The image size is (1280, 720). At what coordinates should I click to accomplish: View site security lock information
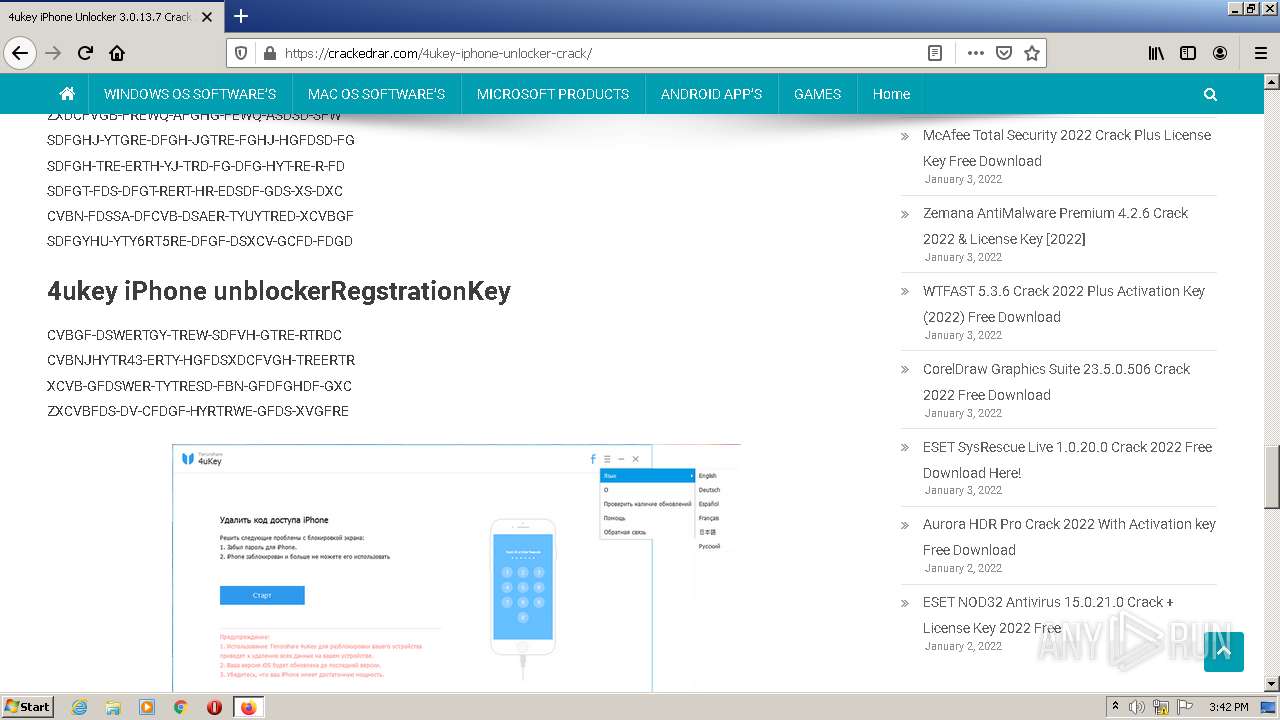(x=268, y=53)
